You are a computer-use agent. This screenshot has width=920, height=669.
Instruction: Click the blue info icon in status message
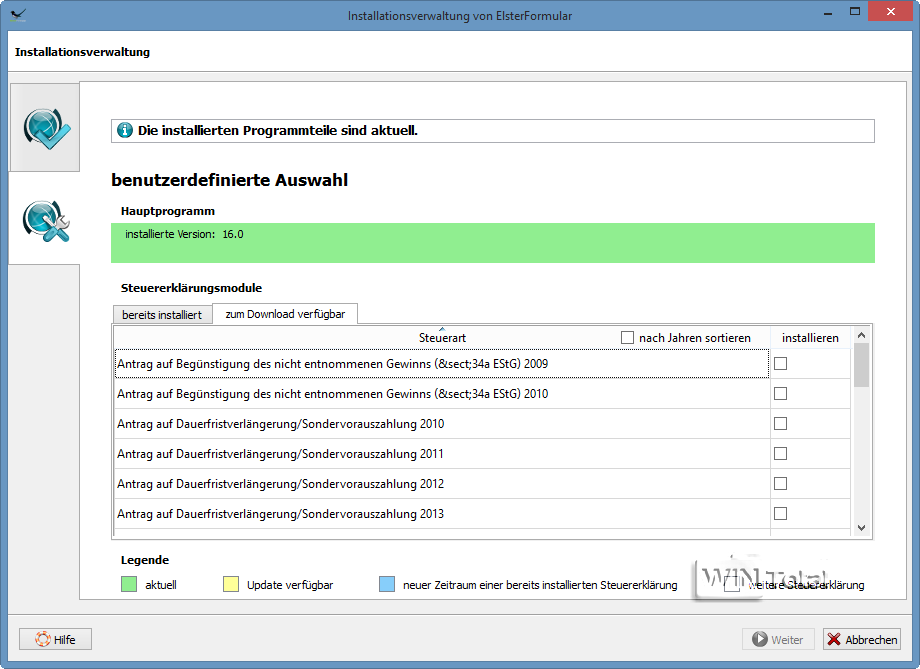tap(124, 130)
